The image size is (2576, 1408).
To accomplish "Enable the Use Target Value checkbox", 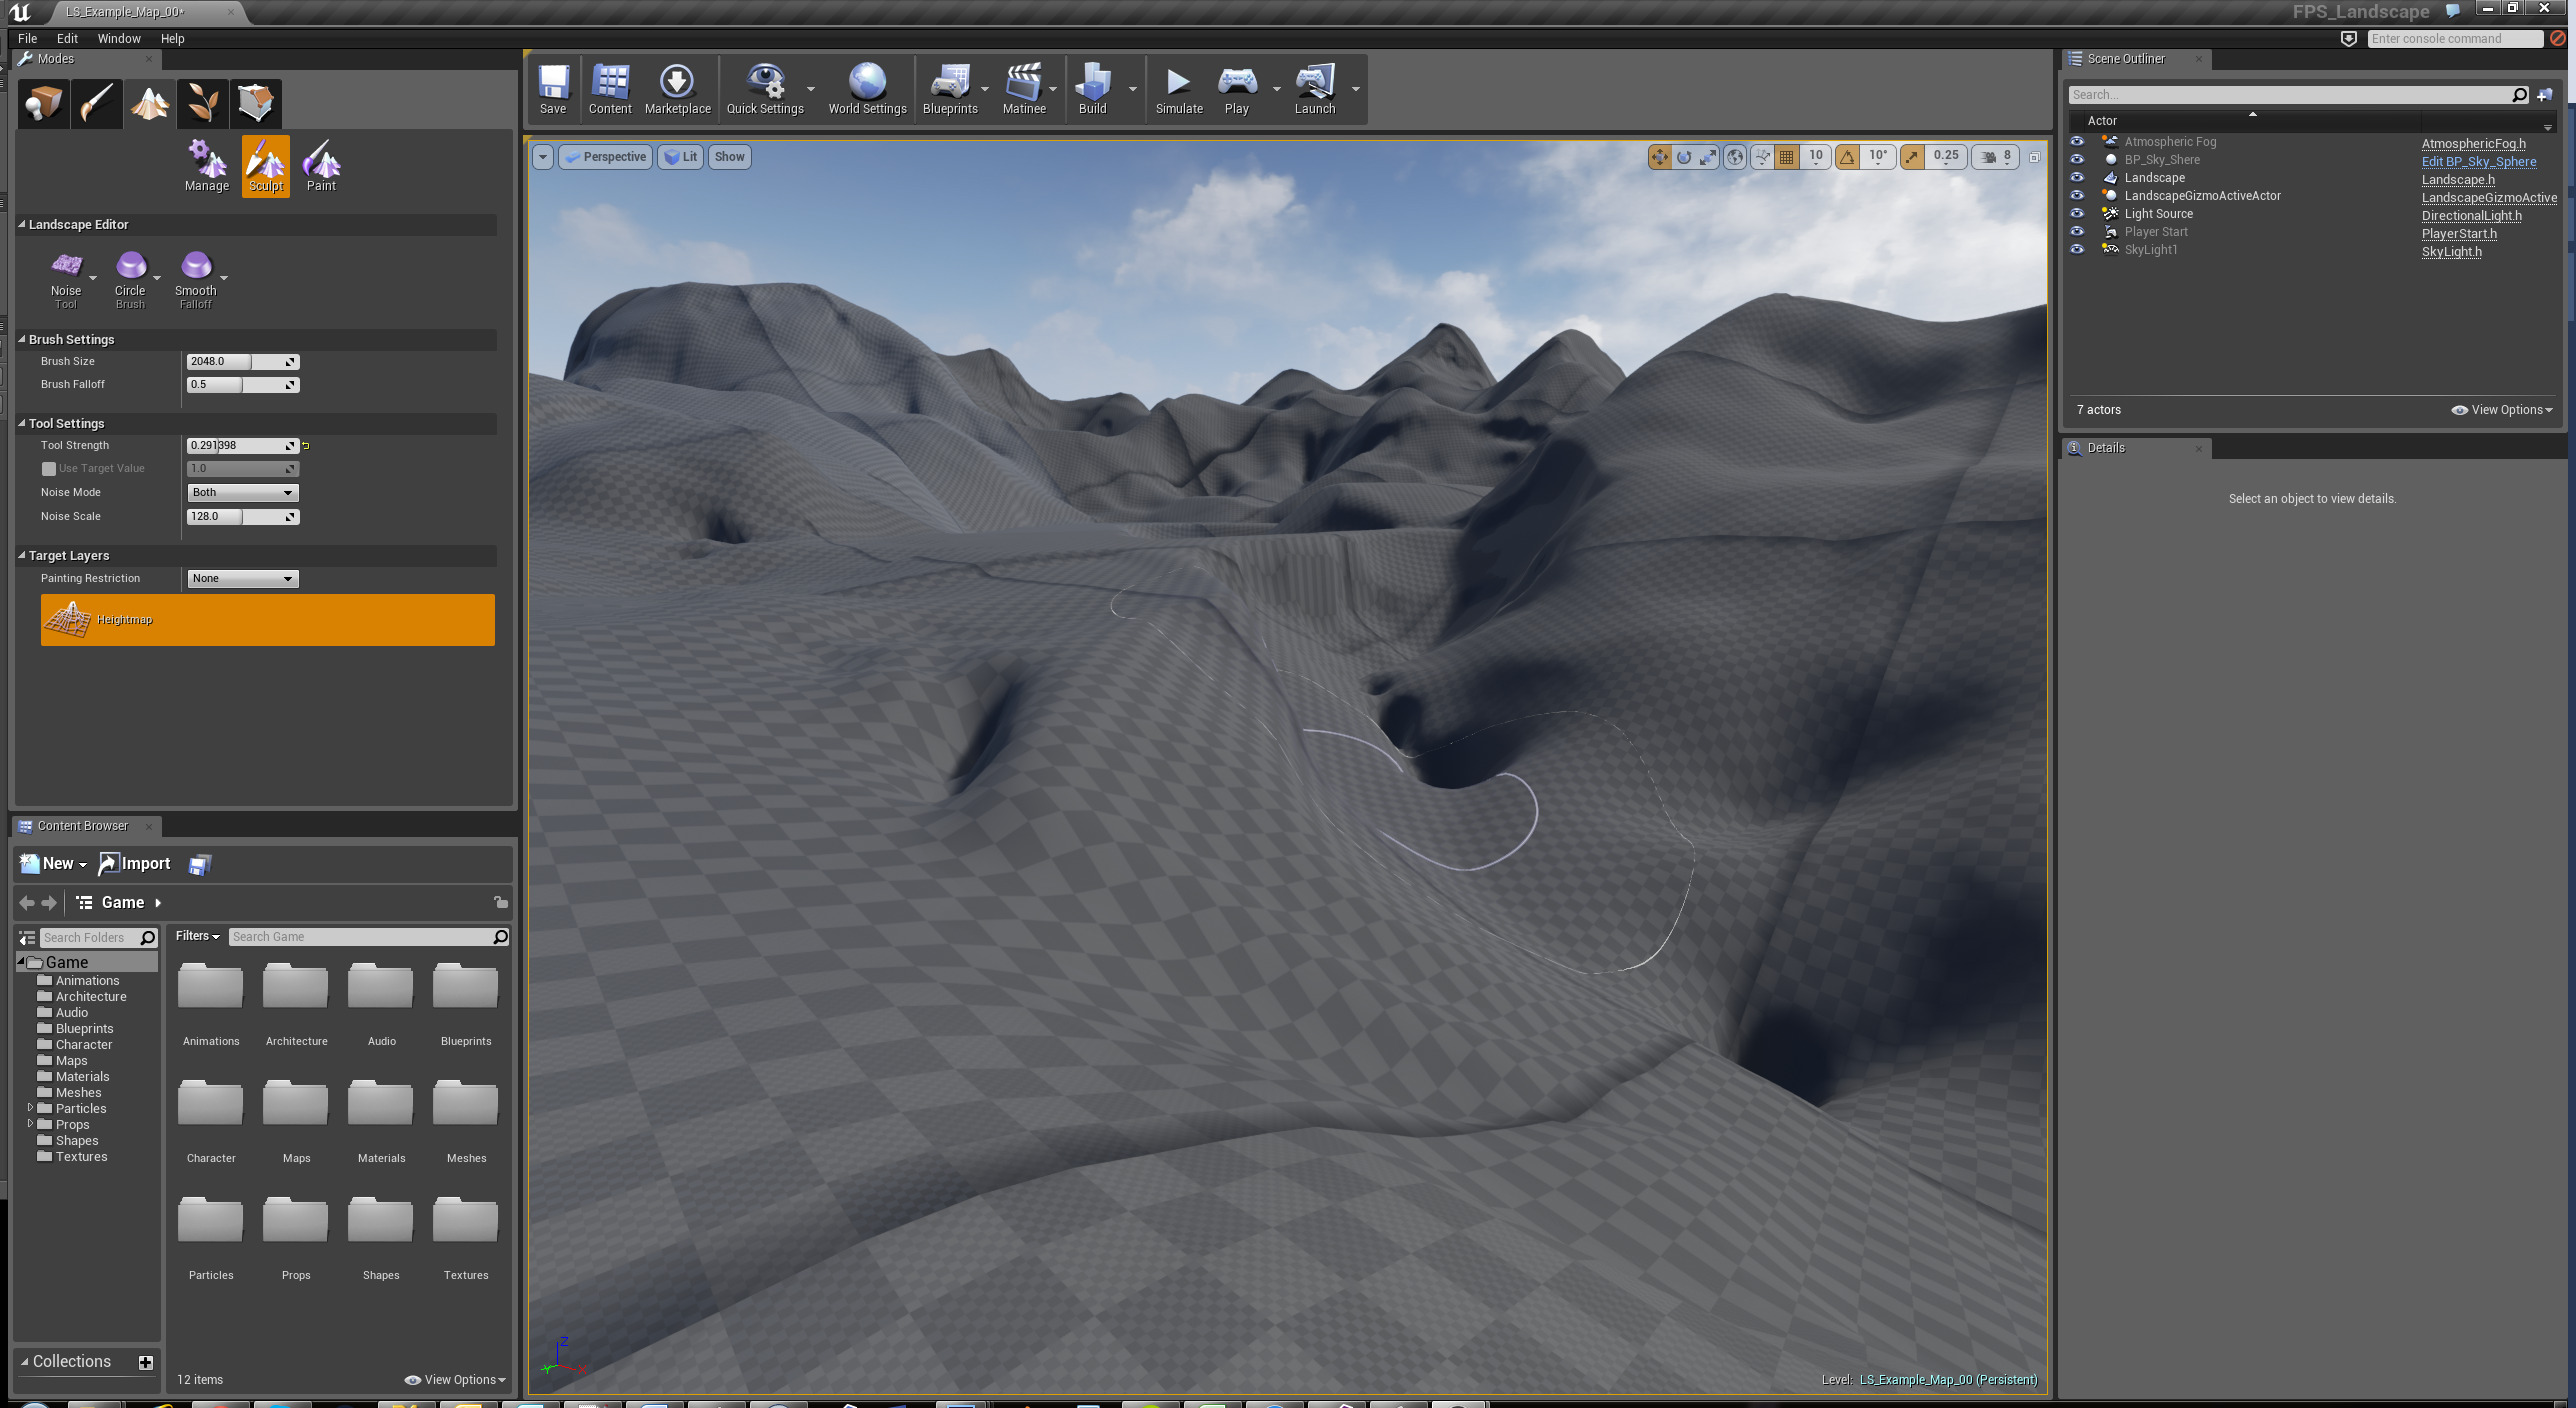I will [48, 468].
